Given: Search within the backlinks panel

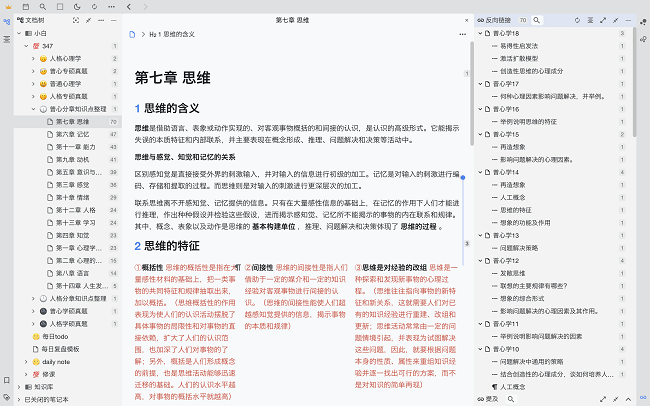Looking at the screenshot, I should 536,20.
